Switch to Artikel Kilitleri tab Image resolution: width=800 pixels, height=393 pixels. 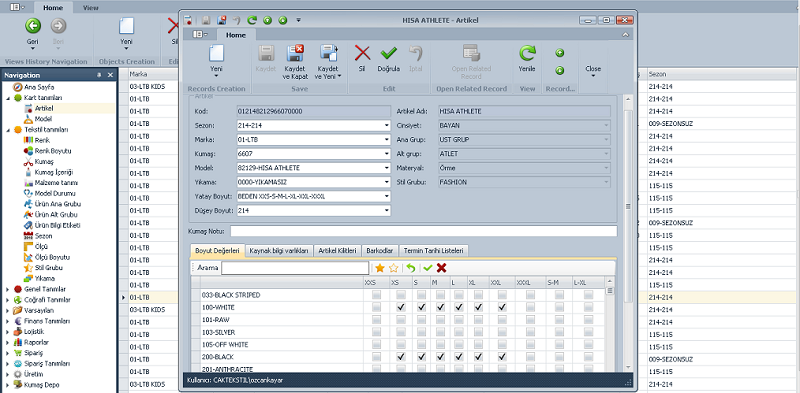tap(338, 251)
